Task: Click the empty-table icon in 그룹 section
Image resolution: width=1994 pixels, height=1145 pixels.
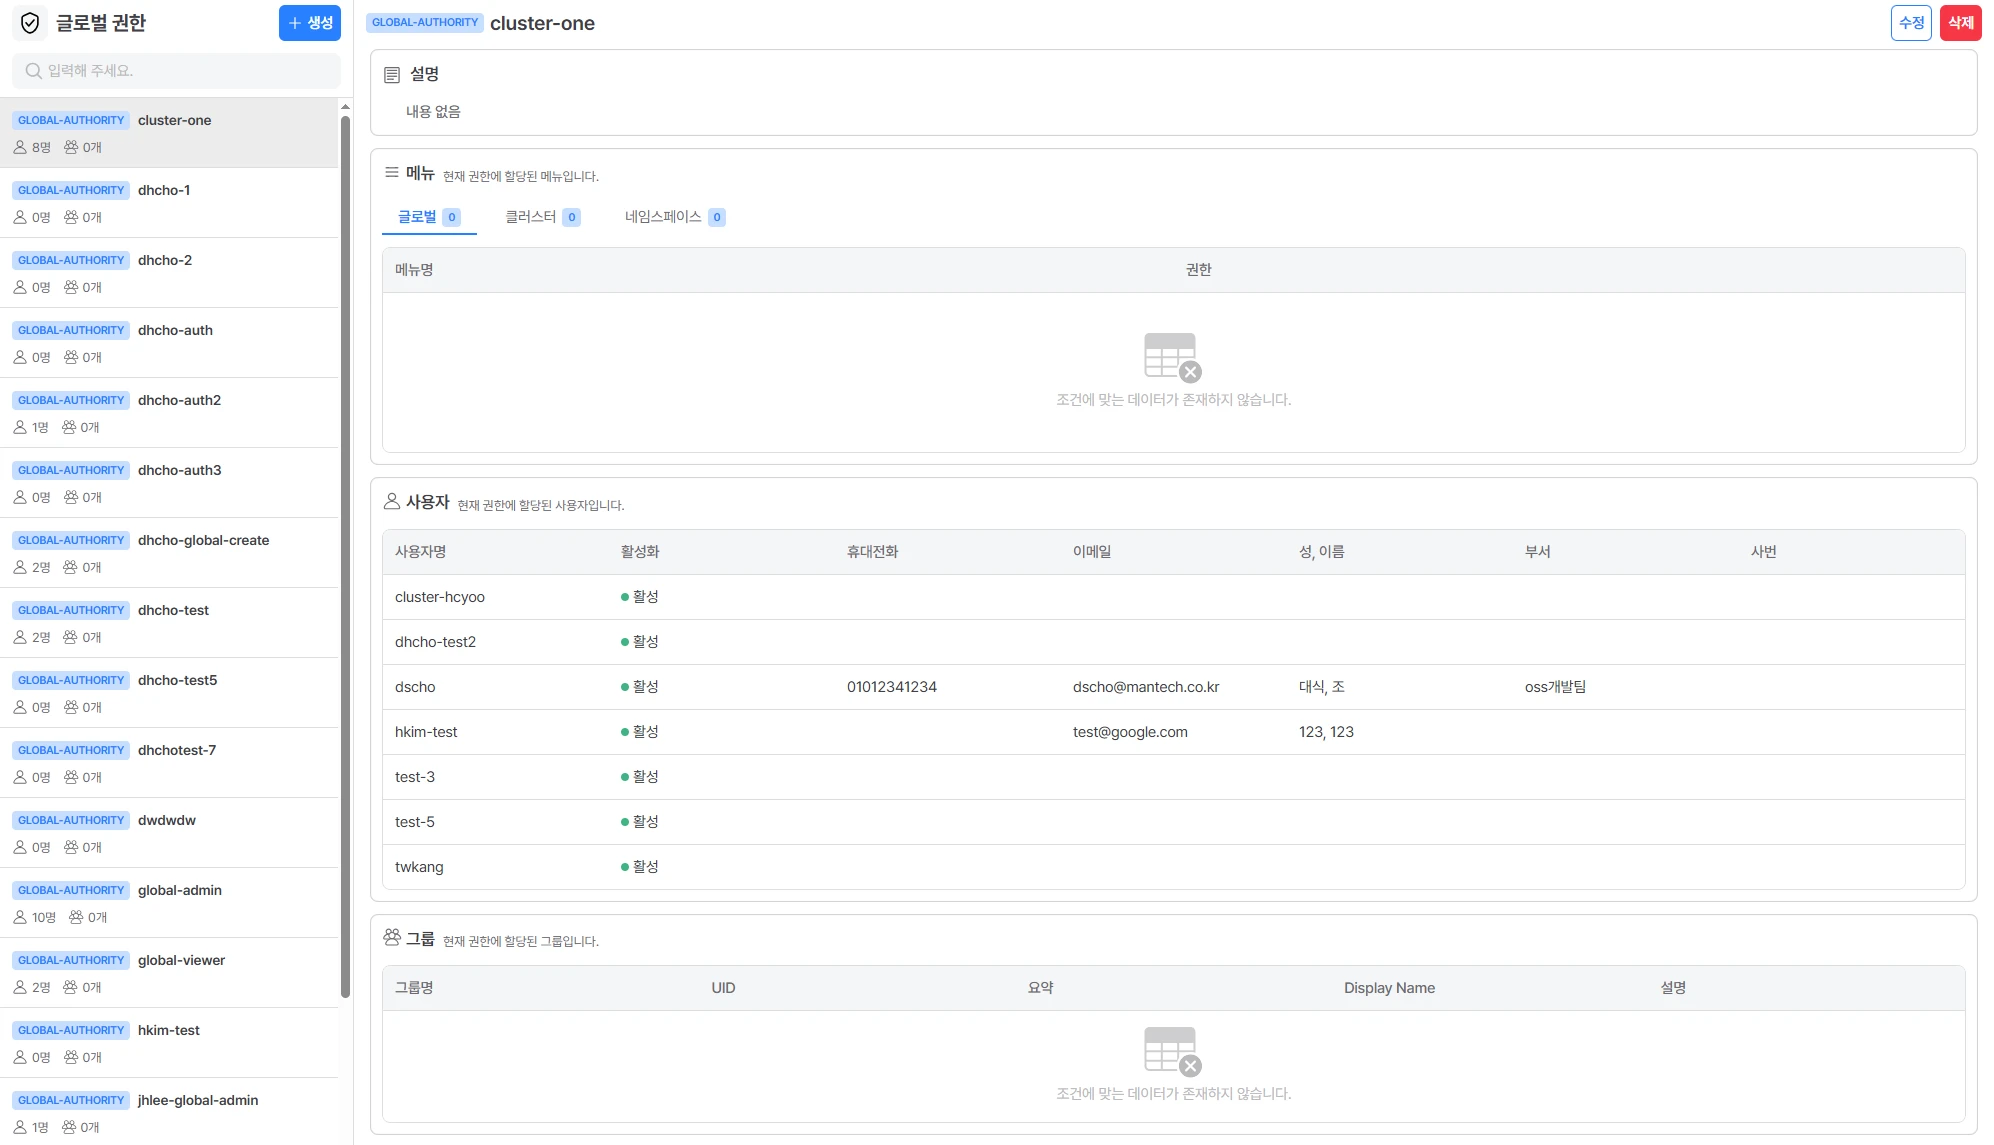Action: 1173,1051
